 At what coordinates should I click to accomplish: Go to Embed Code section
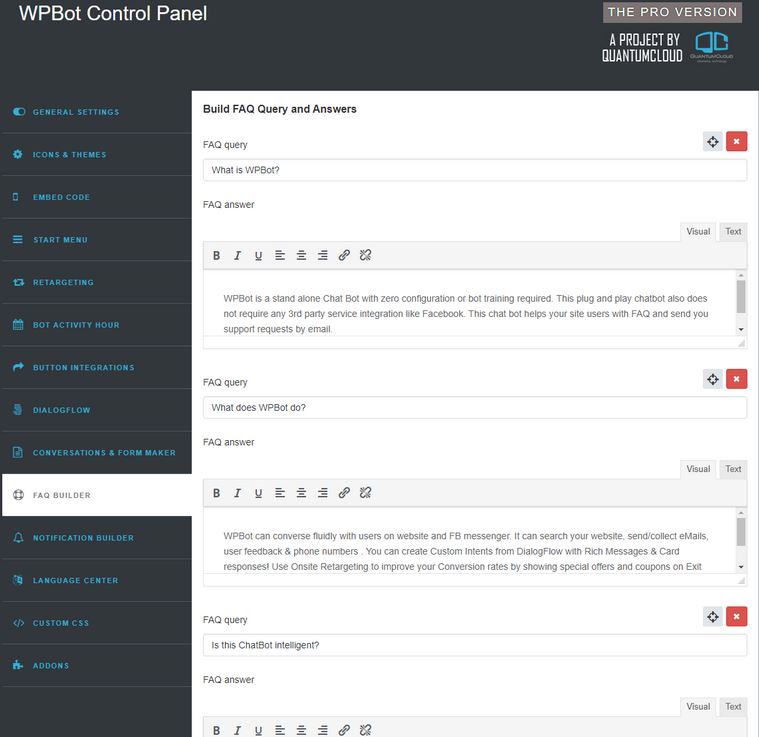(x=97, y=197)
